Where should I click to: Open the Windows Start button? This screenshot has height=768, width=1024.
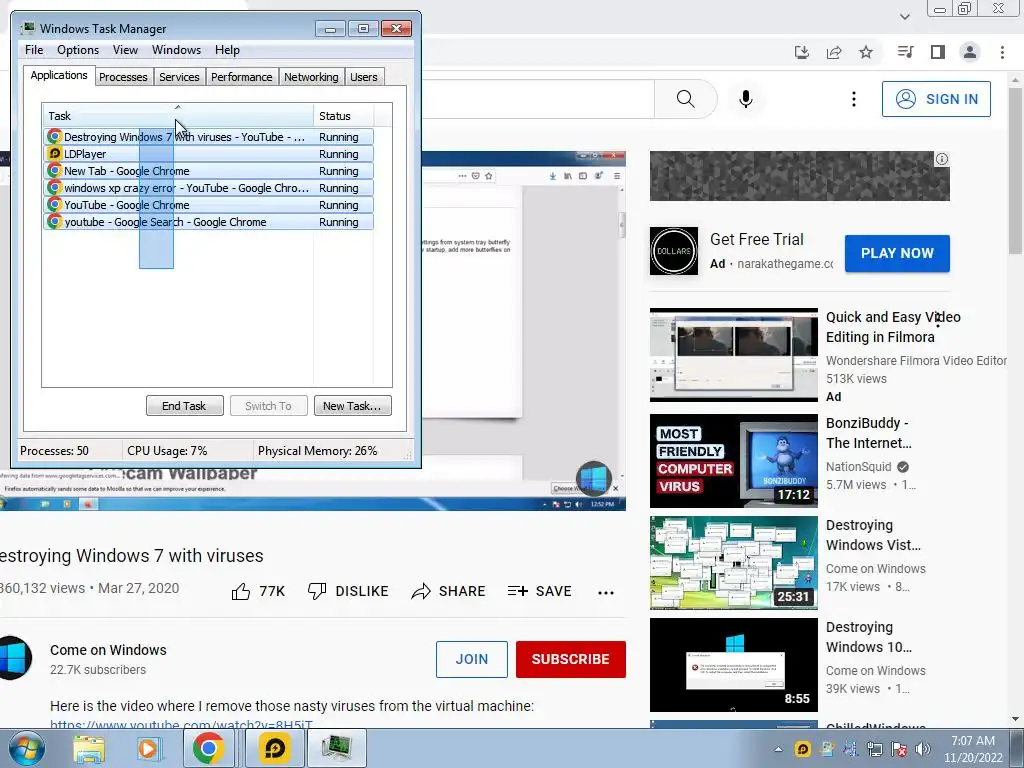click(27, 748)
